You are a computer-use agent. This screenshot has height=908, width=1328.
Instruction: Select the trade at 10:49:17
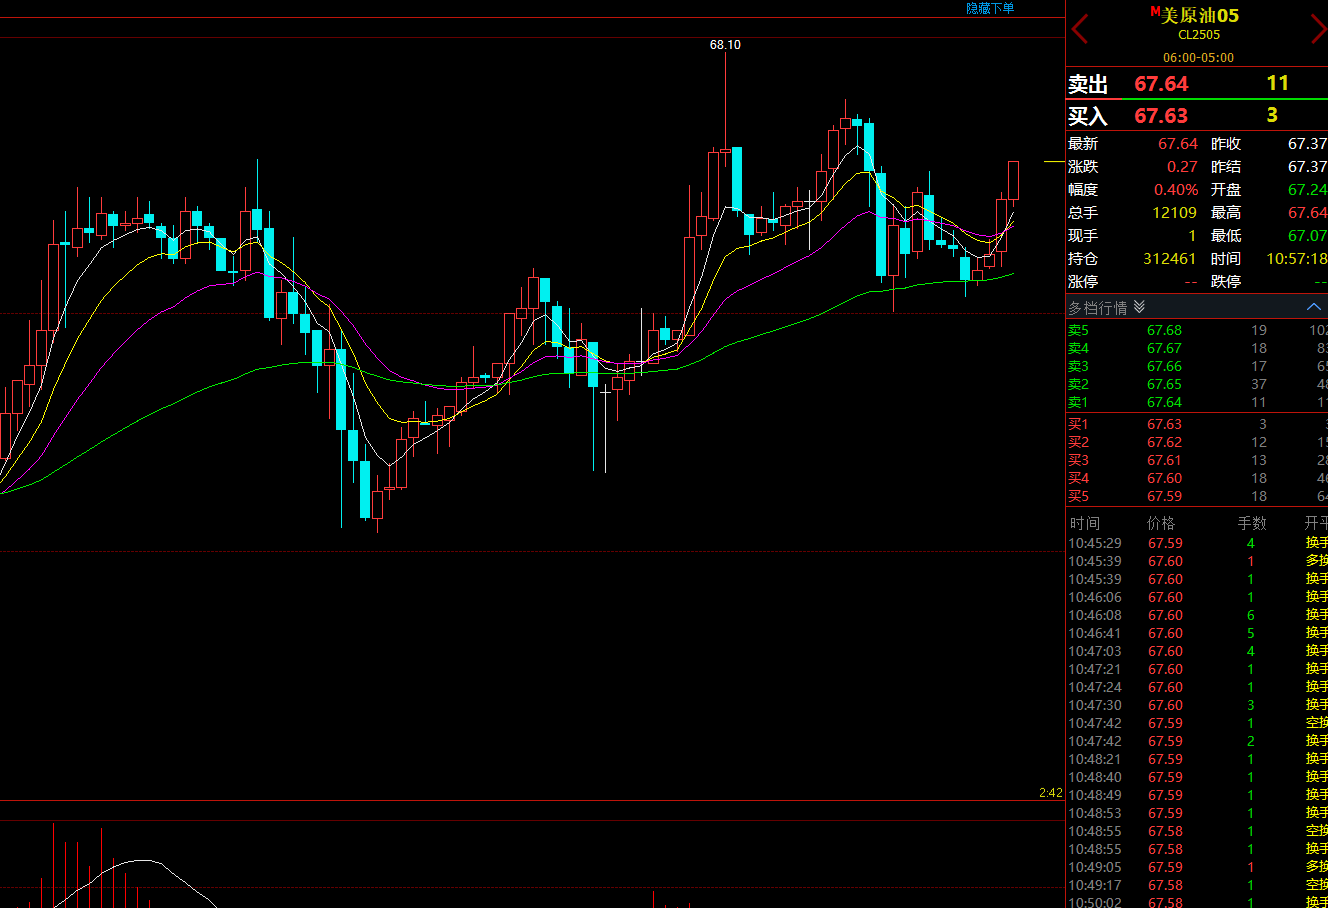pyautogui.click(x=1197, y=885)
